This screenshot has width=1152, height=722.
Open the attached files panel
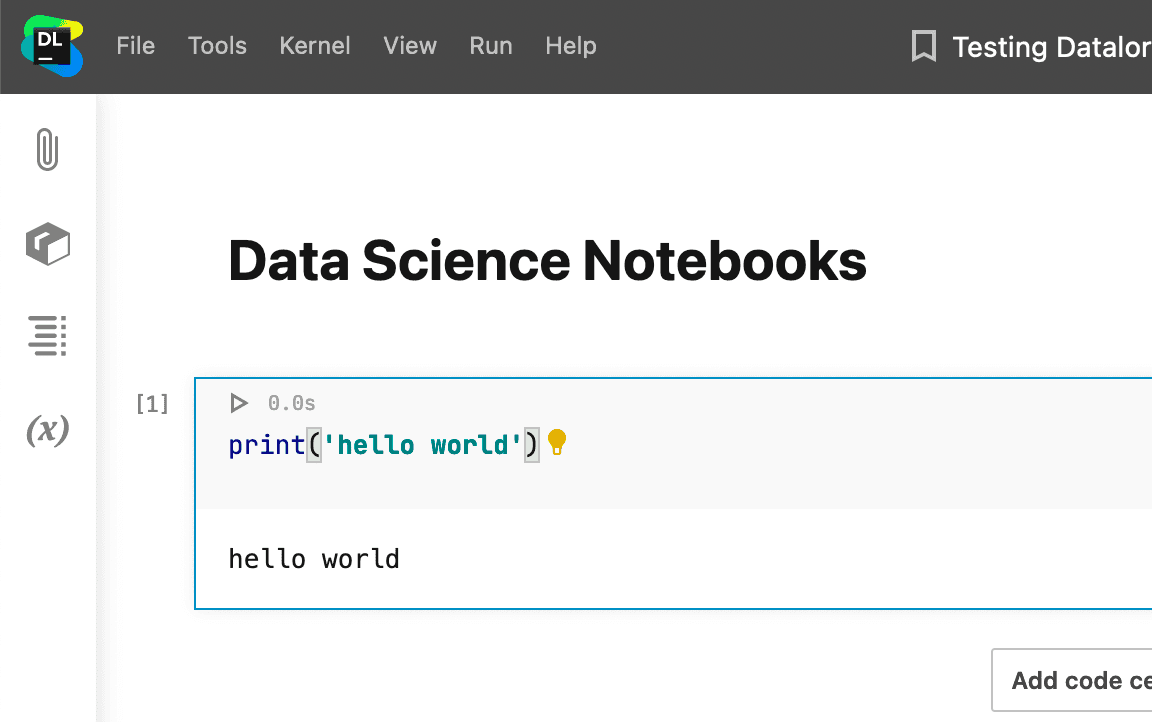pyautogui.click(x=46, y=150)
